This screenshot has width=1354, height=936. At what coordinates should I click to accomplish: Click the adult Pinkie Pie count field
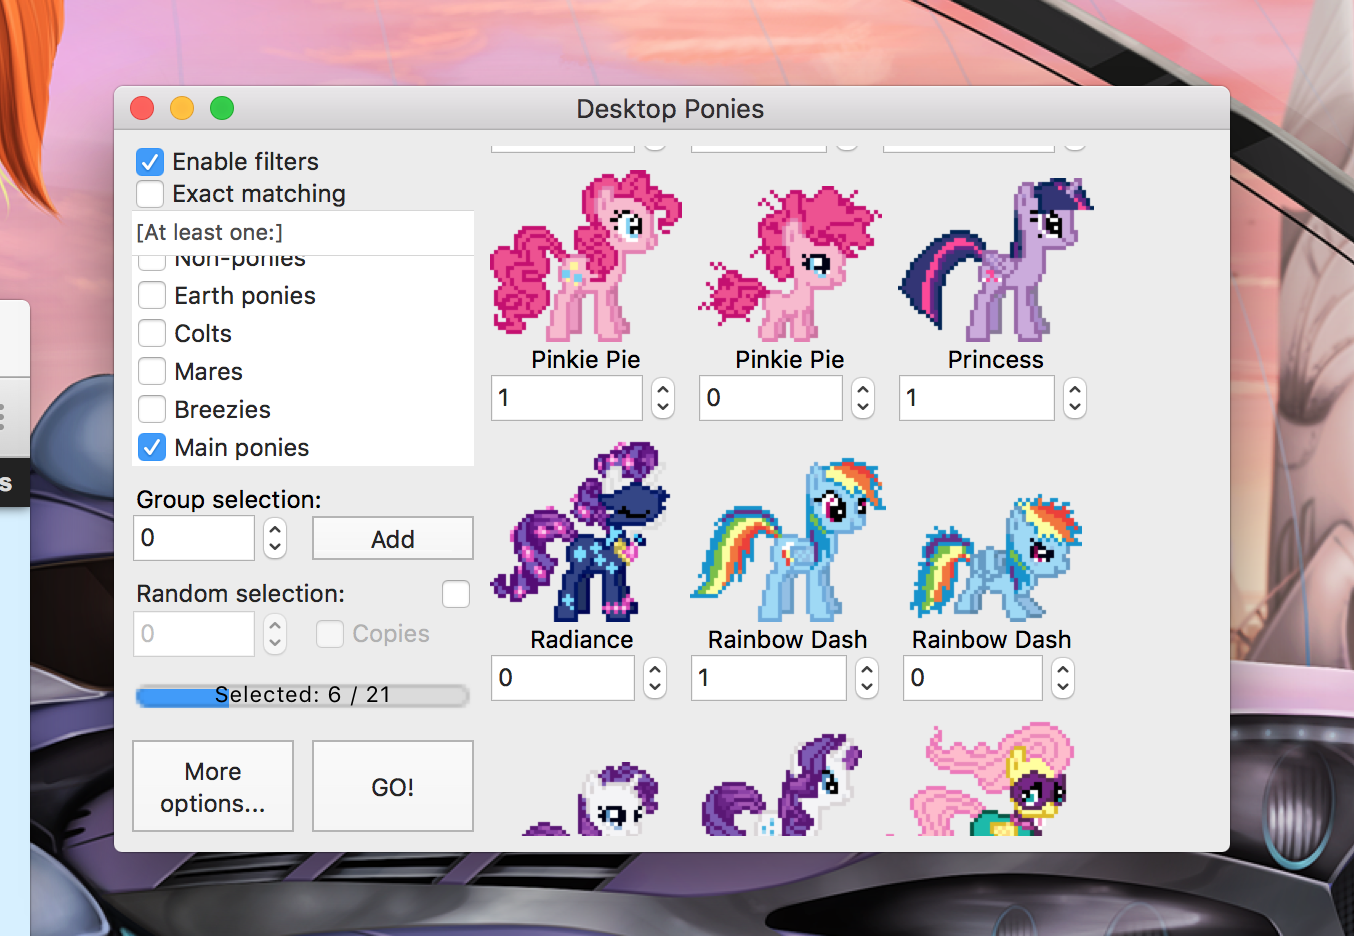click(567, 398)
